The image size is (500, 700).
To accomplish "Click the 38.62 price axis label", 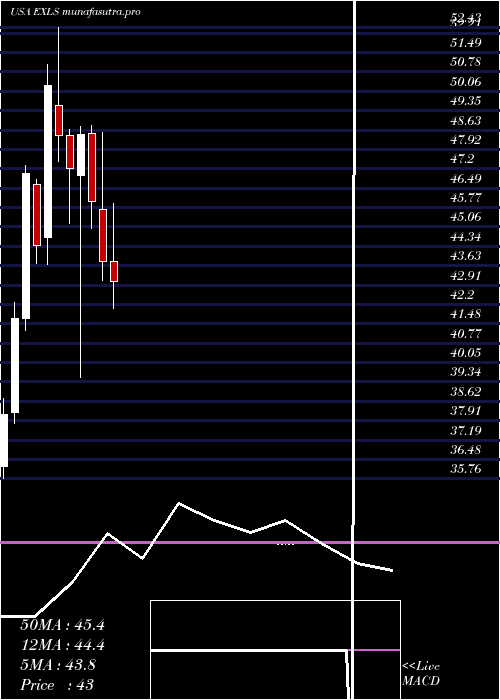I will (x=465, y=392).
